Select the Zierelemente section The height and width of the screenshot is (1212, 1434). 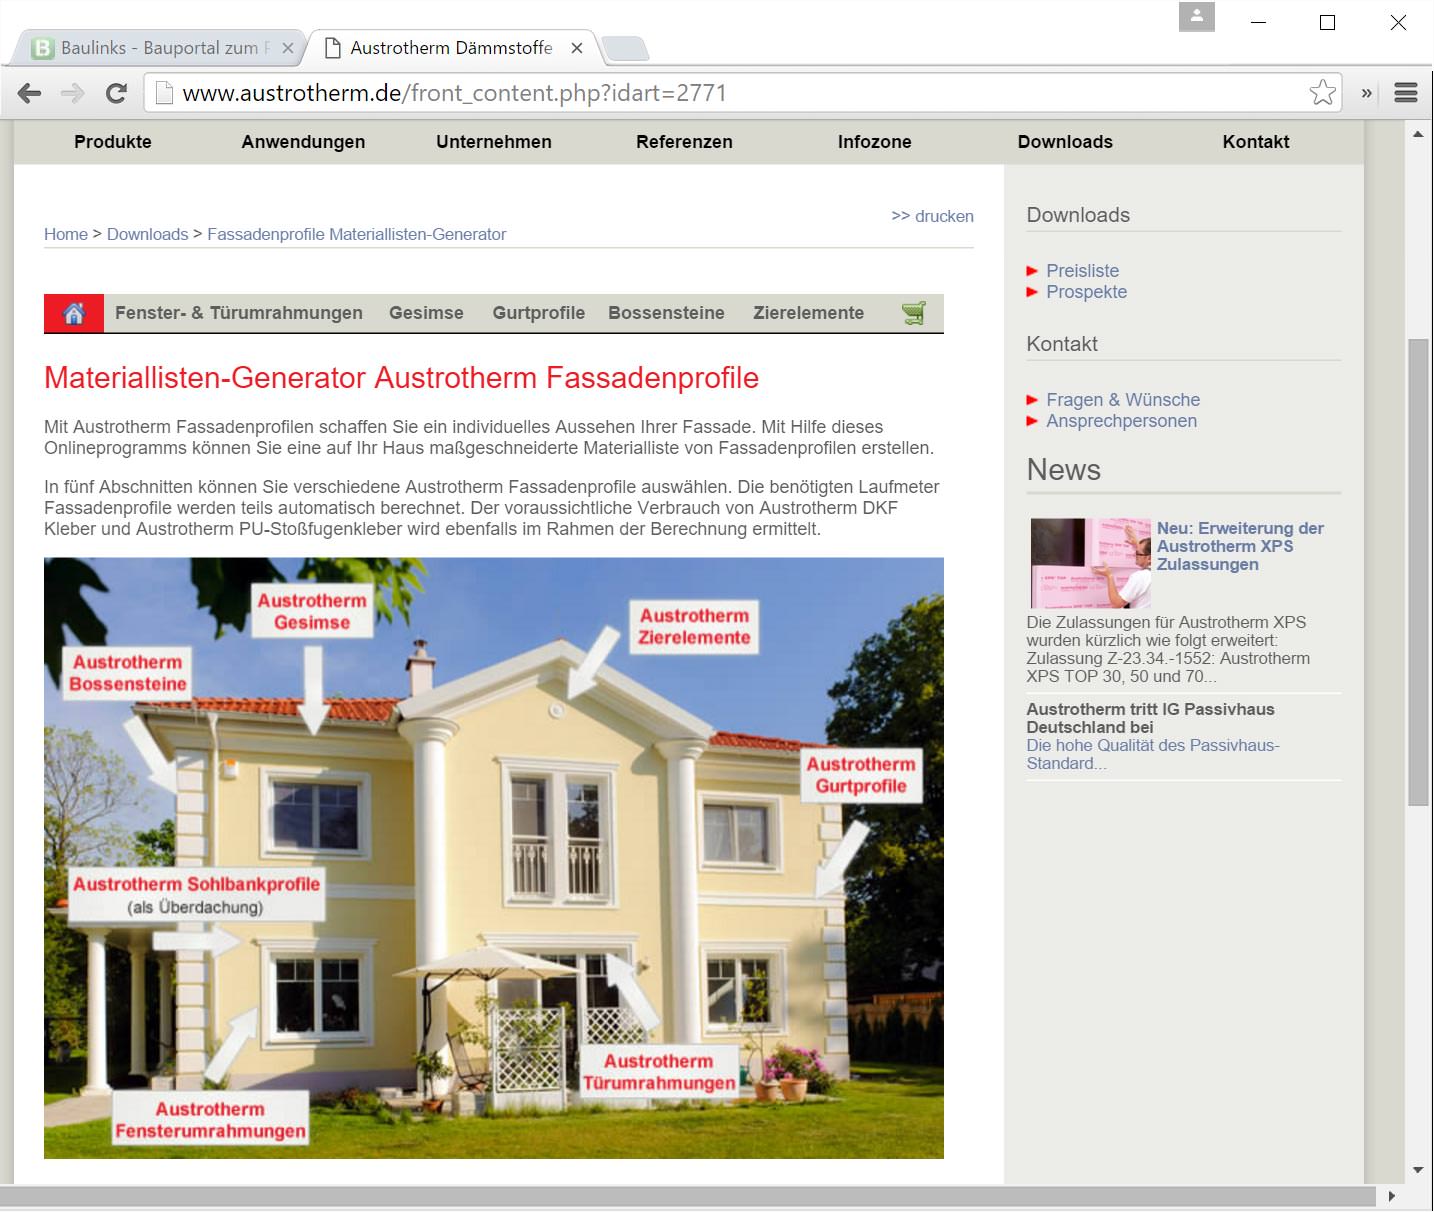pos(808,313)
